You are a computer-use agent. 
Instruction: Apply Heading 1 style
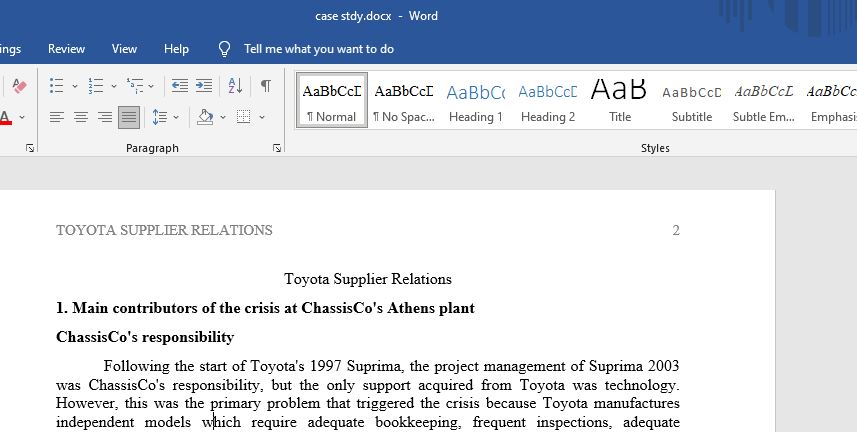476,102
